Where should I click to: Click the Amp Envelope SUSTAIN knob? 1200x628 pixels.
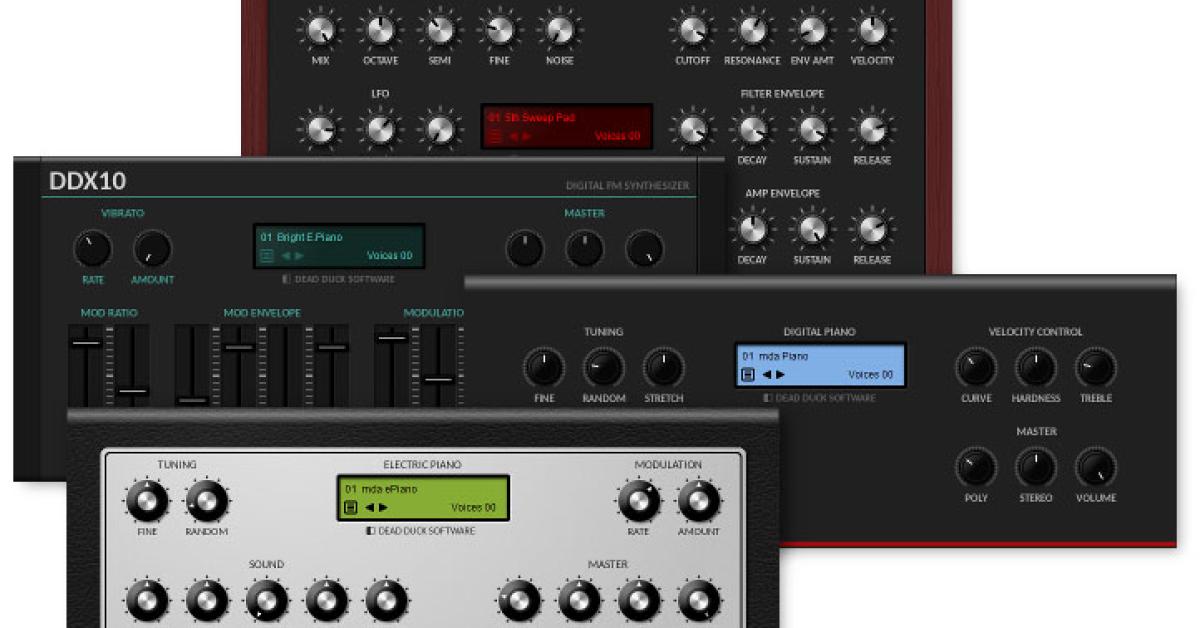coord(812,229)
